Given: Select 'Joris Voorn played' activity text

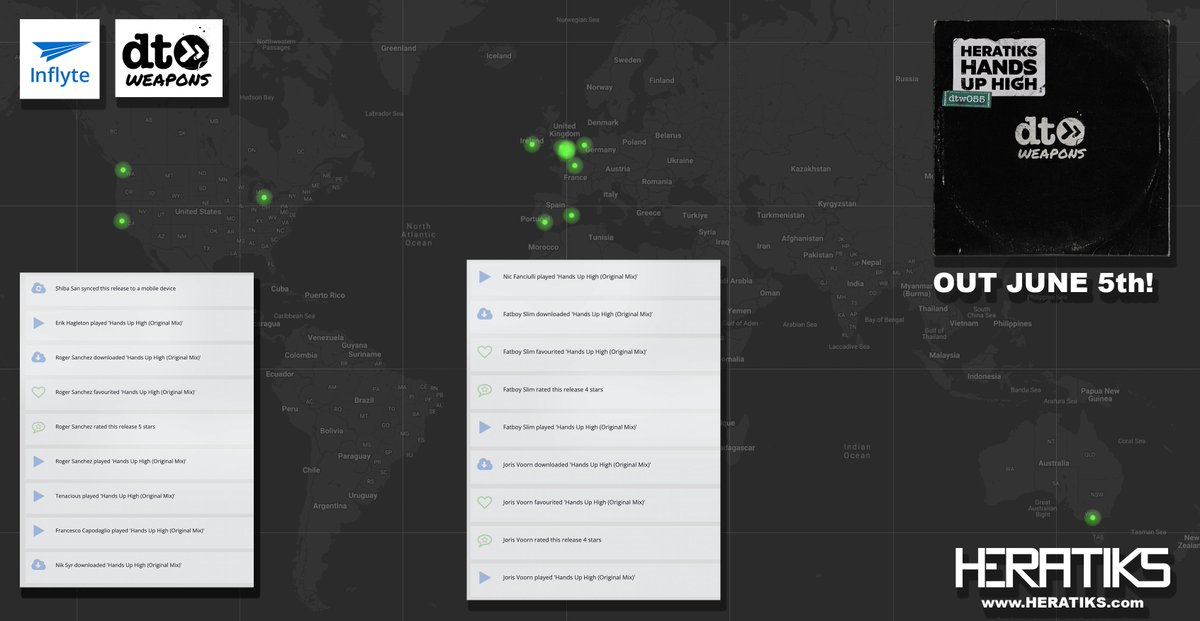Looking at the screenshot, I should (569, 577).
